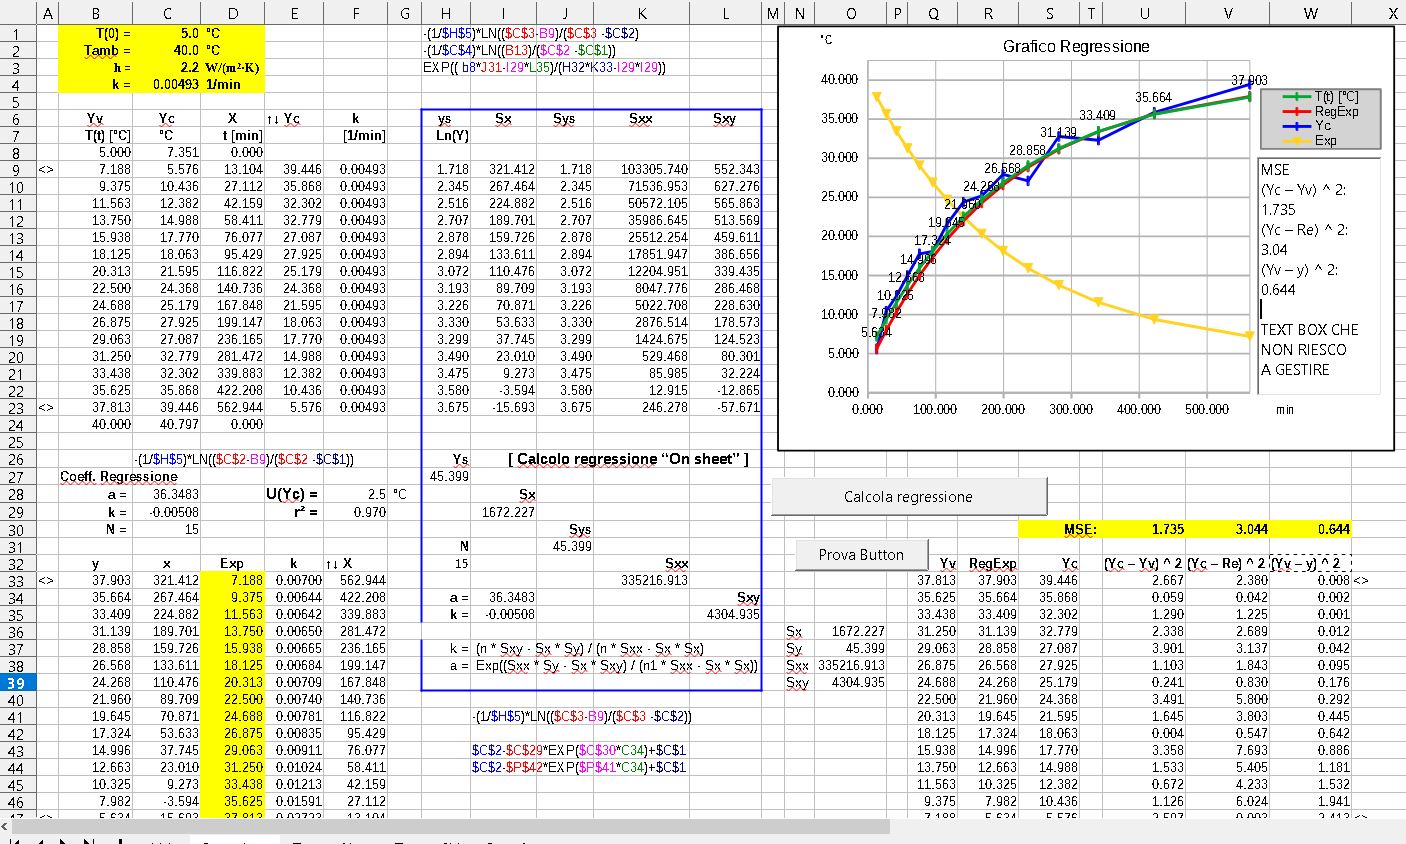Click the Tamb value cell showing 40.0
This screenshot has width=1406, height=844.
click(166, 50)
